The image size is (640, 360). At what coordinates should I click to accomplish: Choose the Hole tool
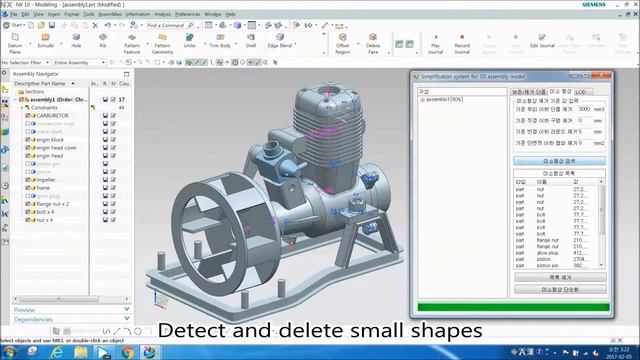(76, 41)
